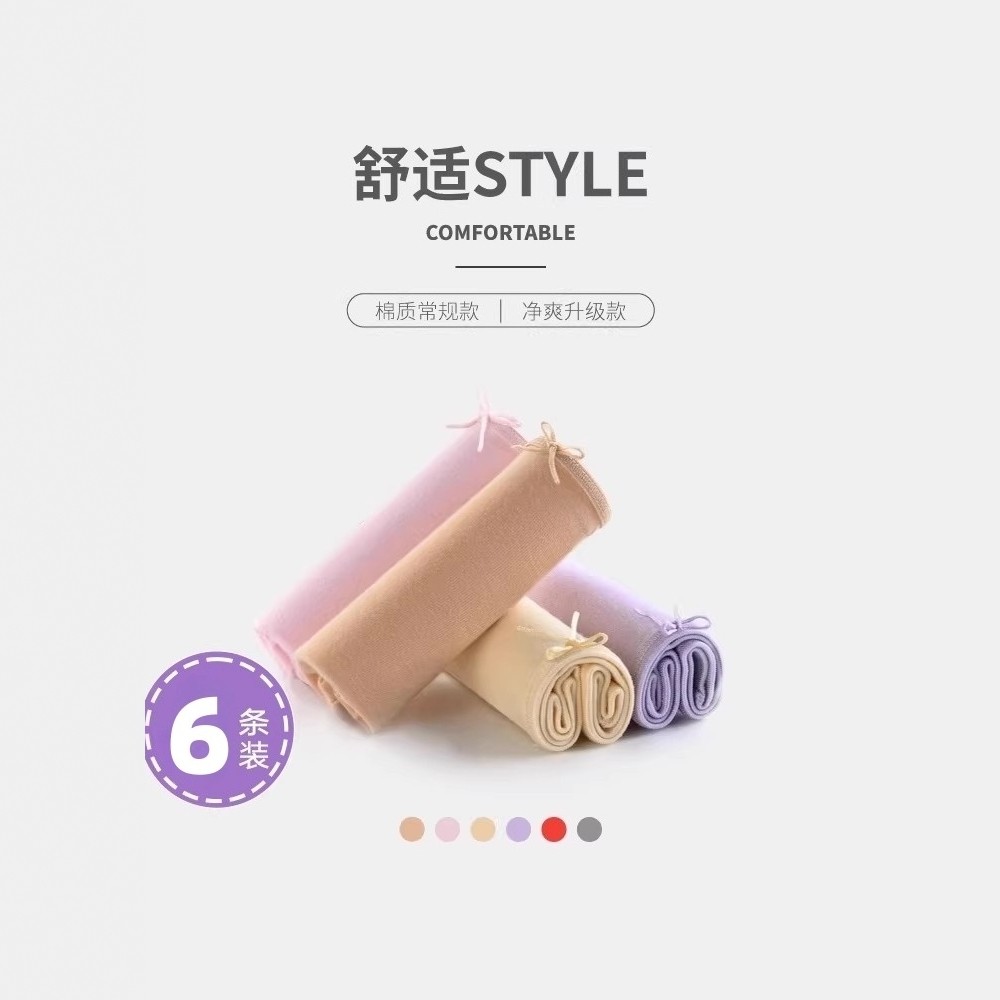
Task: Select the lavender purple color dot
Action: (518, 829)
